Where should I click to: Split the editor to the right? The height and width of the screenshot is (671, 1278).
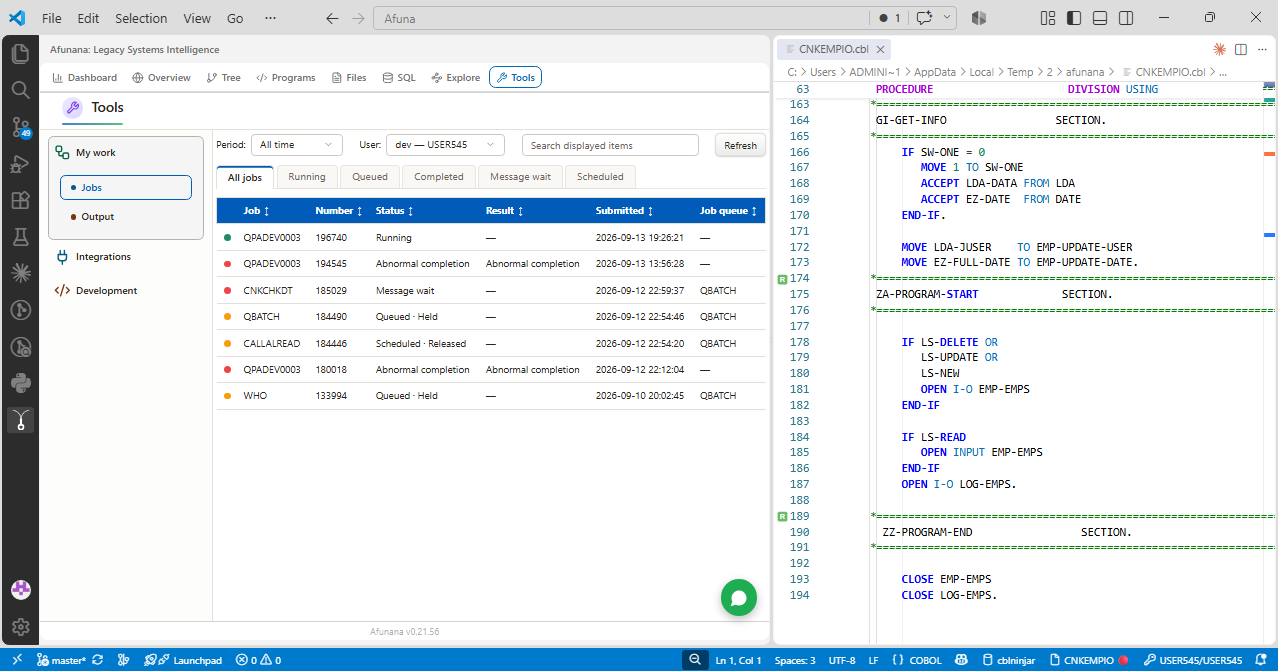(1241, 49)
